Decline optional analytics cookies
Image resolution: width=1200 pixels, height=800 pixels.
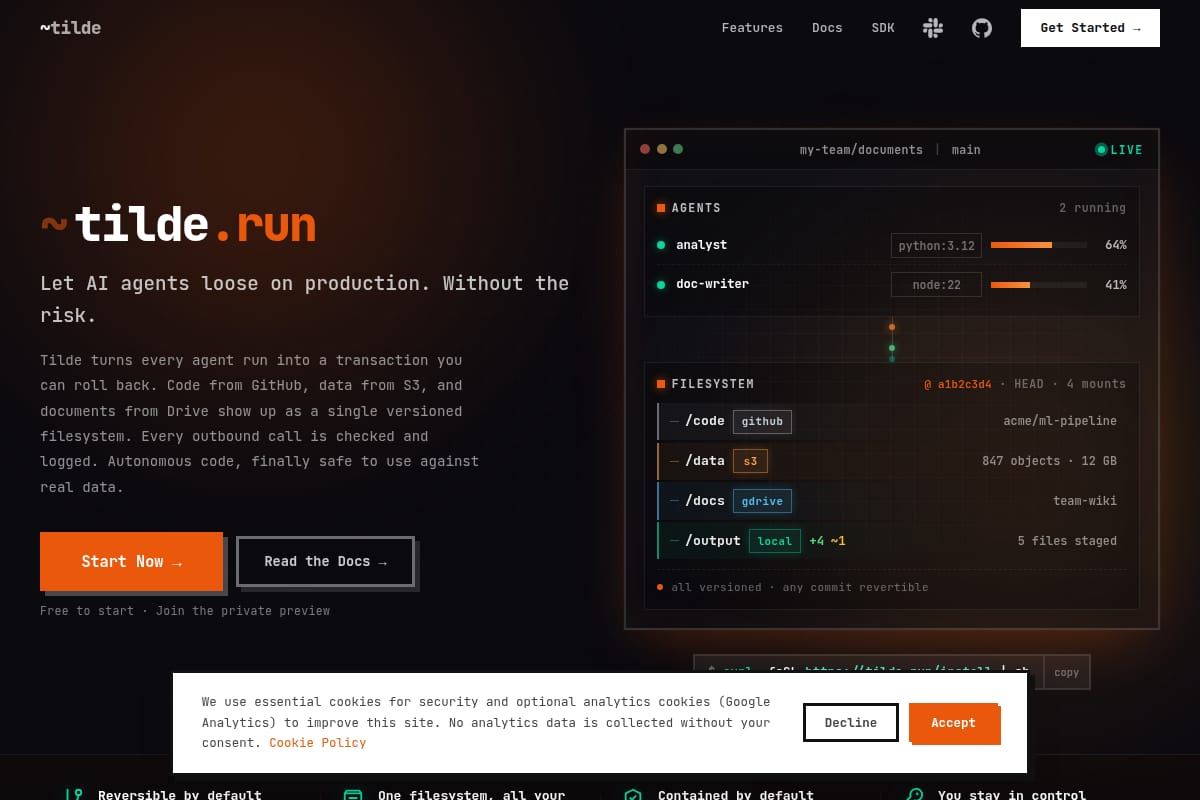click(x=851, y=722)
